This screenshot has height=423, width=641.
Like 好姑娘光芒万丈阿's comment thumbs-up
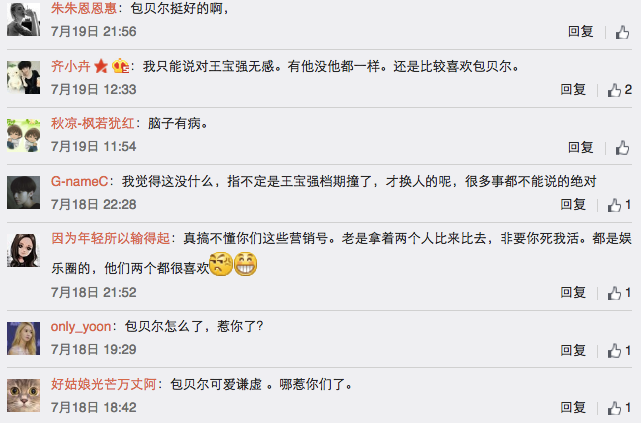coord(614,408)
